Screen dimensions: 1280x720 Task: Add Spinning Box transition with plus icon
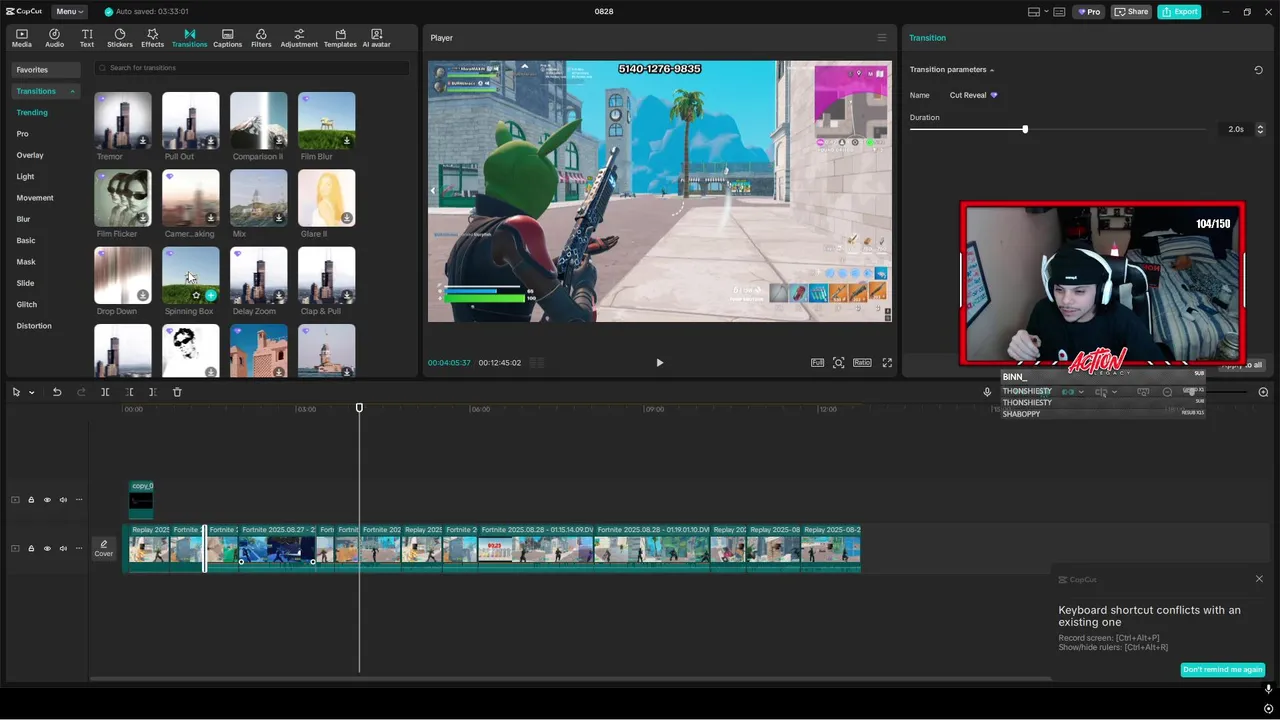pos(211,296)
